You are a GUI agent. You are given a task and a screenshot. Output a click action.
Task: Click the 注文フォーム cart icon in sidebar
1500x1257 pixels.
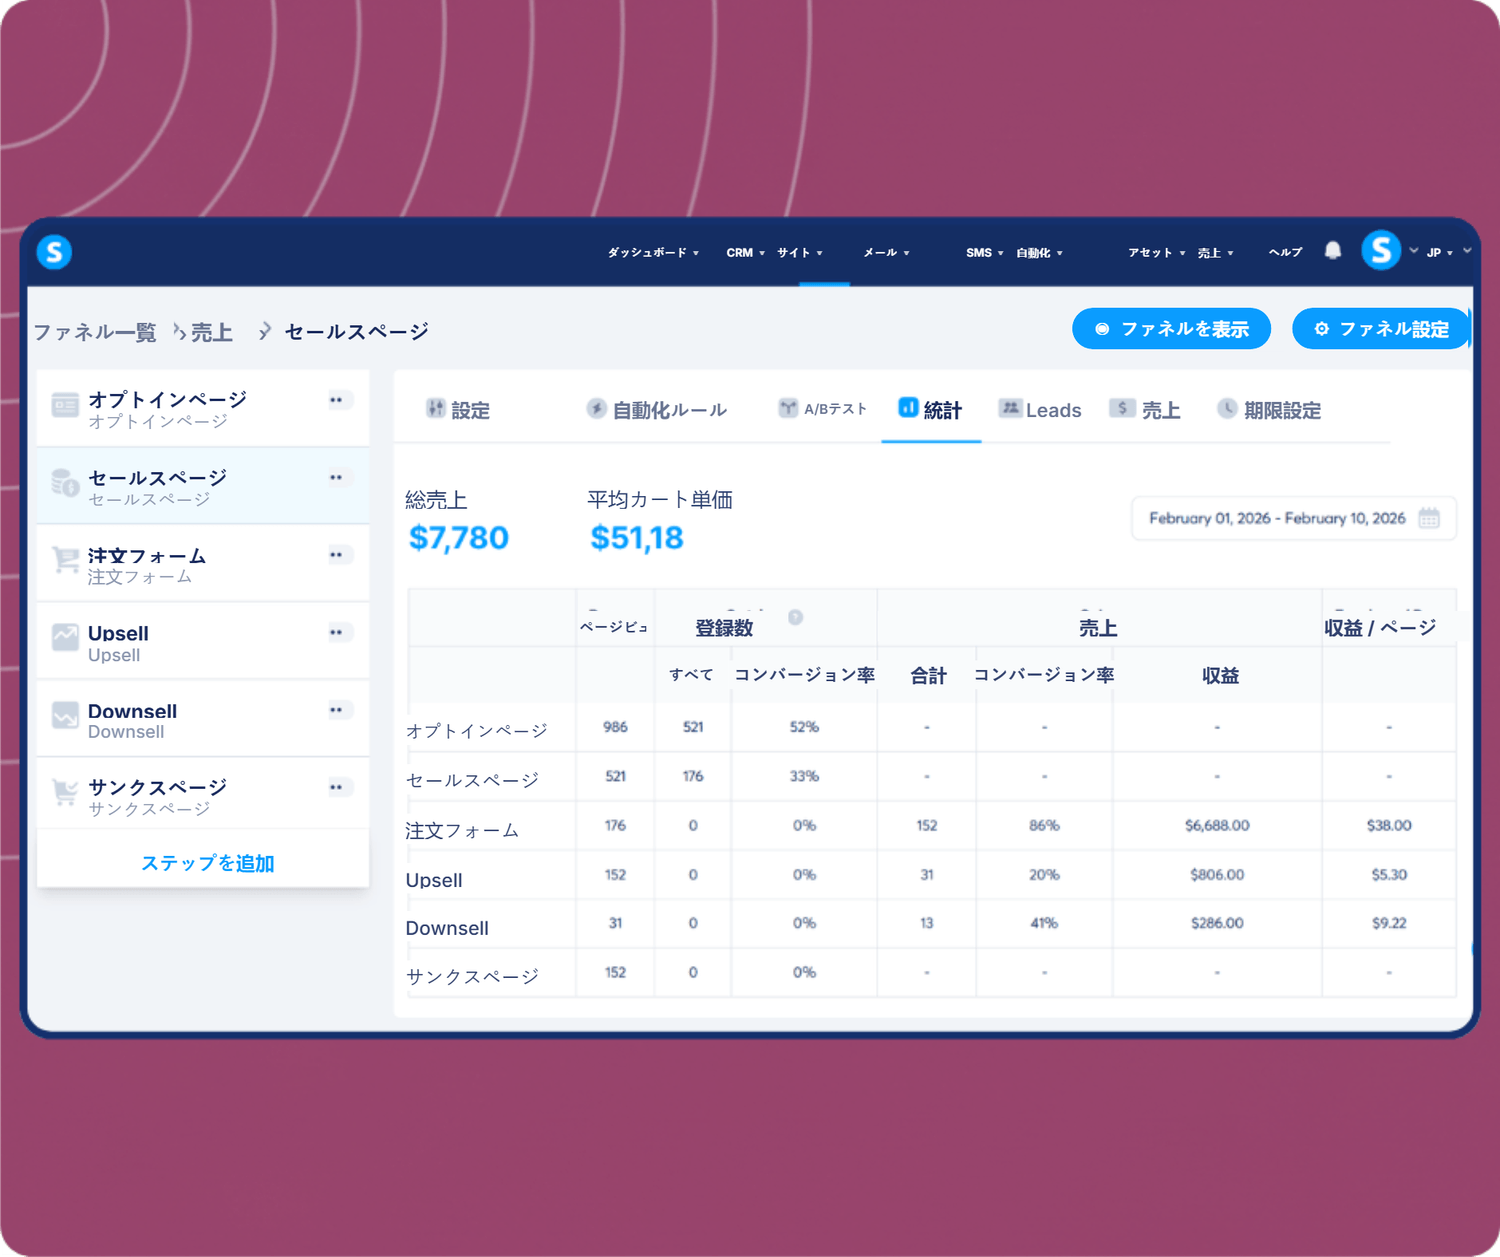[65, 560]
